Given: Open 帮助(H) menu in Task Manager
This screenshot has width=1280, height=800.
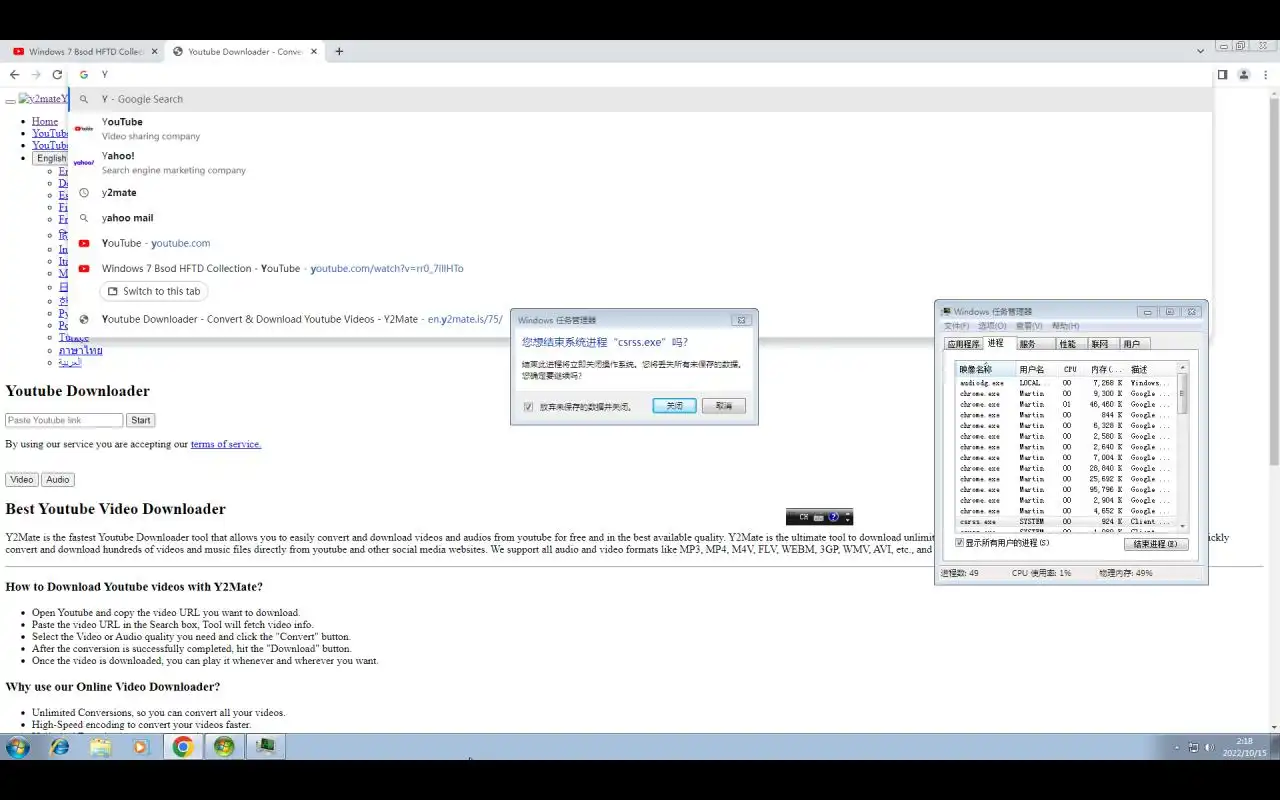Looking at the screenshot, I should point(1065,326).
